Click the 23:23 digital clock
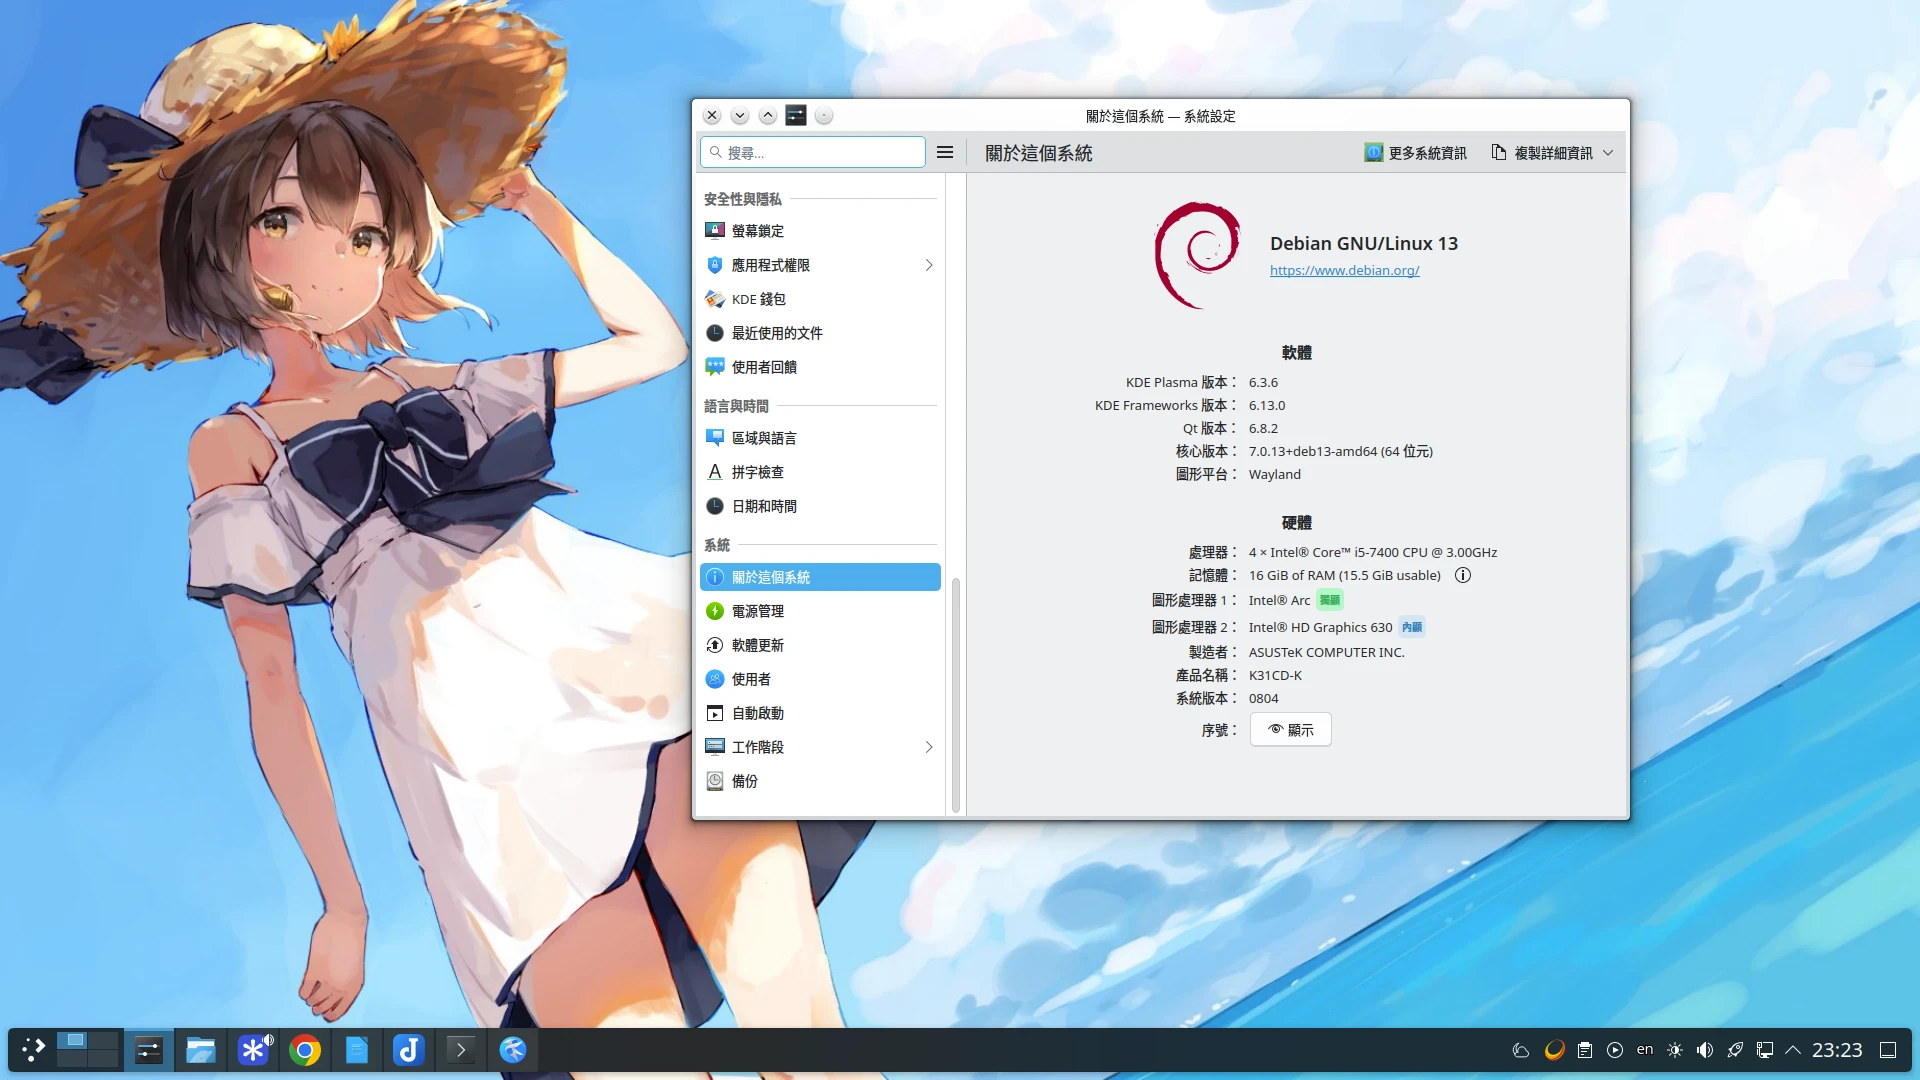 click(x=1837, y=1050)
